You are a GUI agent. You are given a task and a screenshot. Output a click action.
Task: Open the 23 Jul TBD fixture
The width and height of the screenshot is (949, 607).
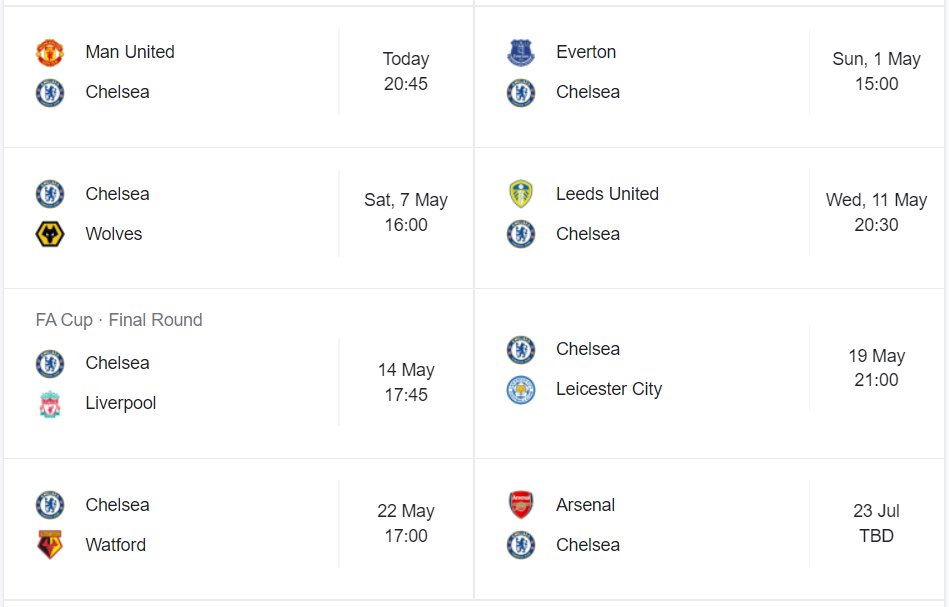[877, 524]
